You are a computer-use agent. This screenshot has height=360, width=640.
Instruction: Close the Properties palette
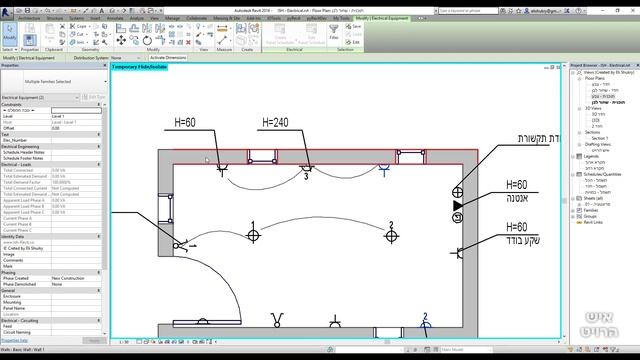pos(105,65)
